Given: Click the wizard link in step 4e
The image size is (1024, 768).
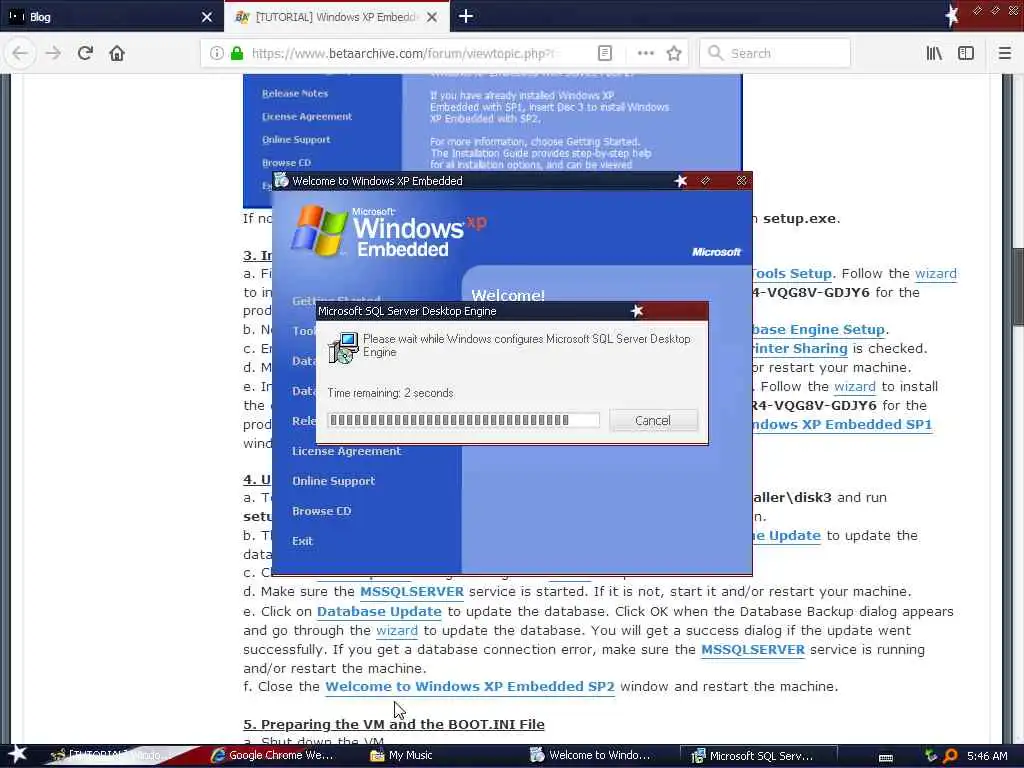Looking at the screenshot, I should [396, 631].
